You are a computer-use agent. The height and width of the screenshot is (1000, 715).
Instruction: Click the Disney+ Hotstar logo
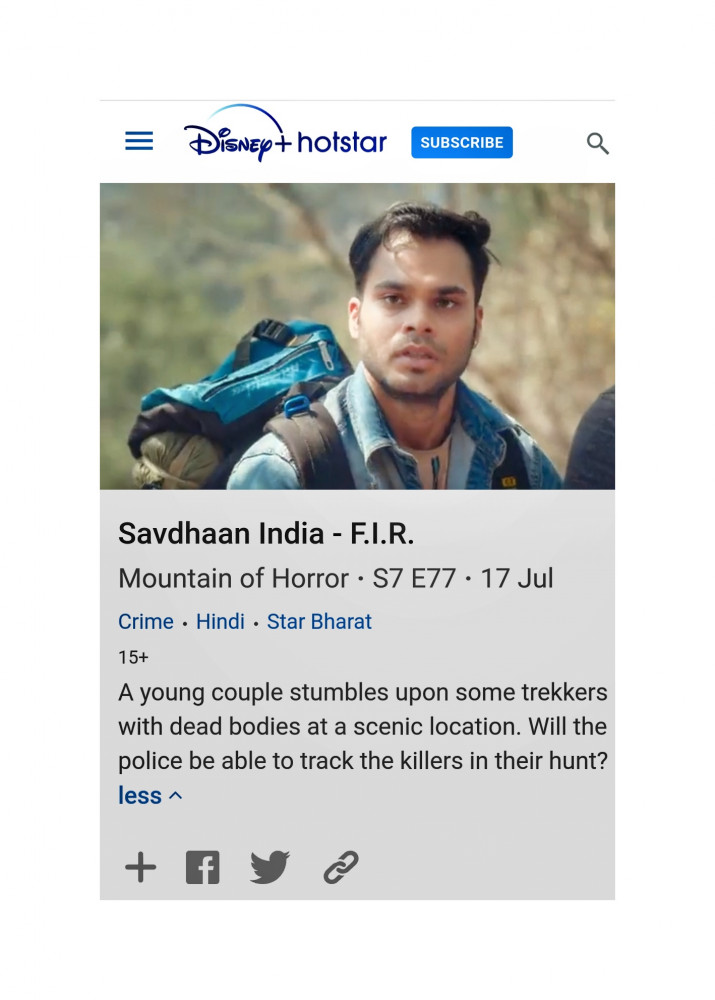tap(285, 133)
